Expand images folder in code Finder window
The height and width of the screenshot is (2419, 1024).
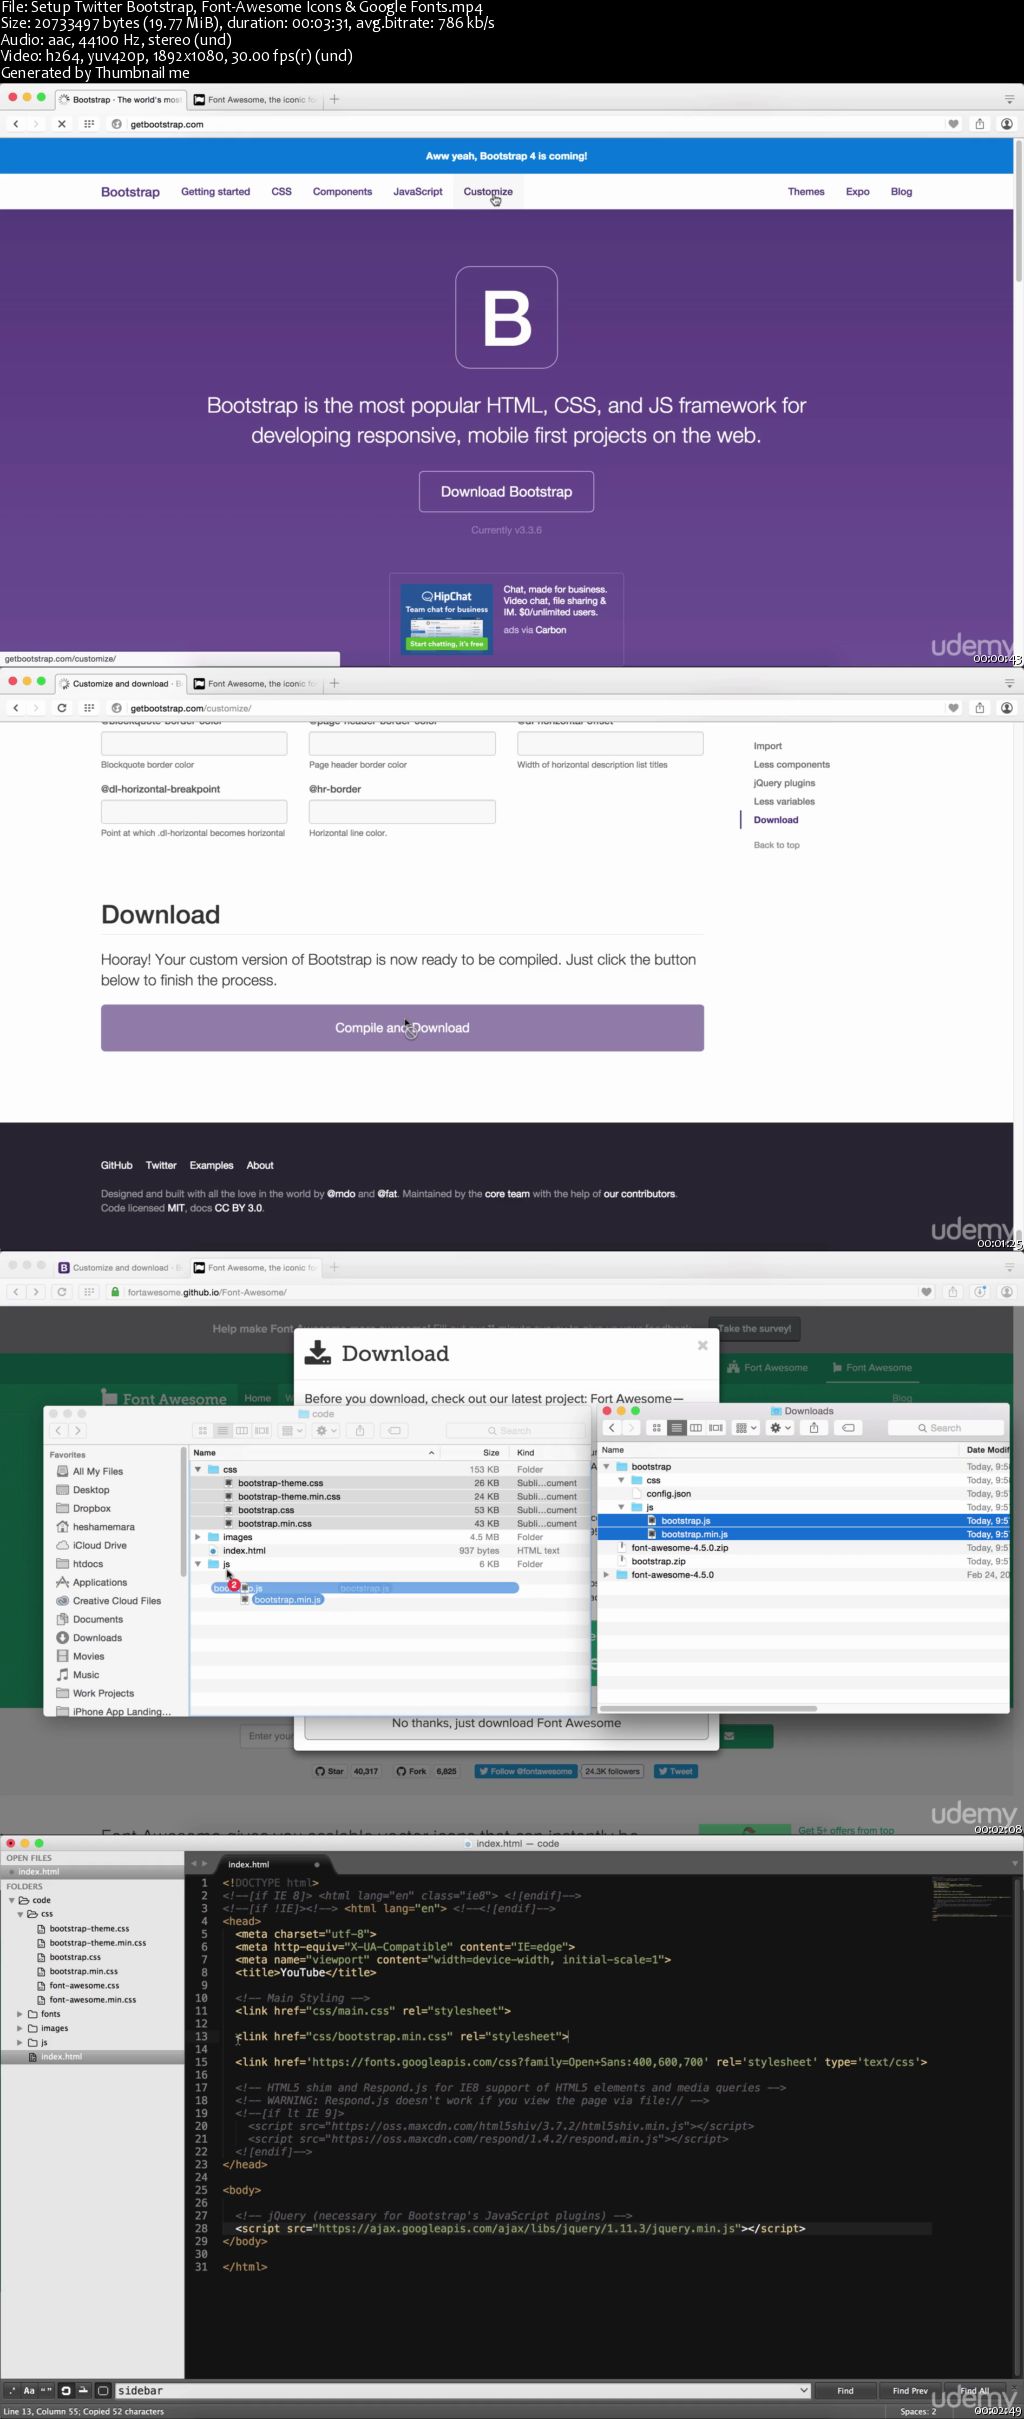(x=198, y=1537)
